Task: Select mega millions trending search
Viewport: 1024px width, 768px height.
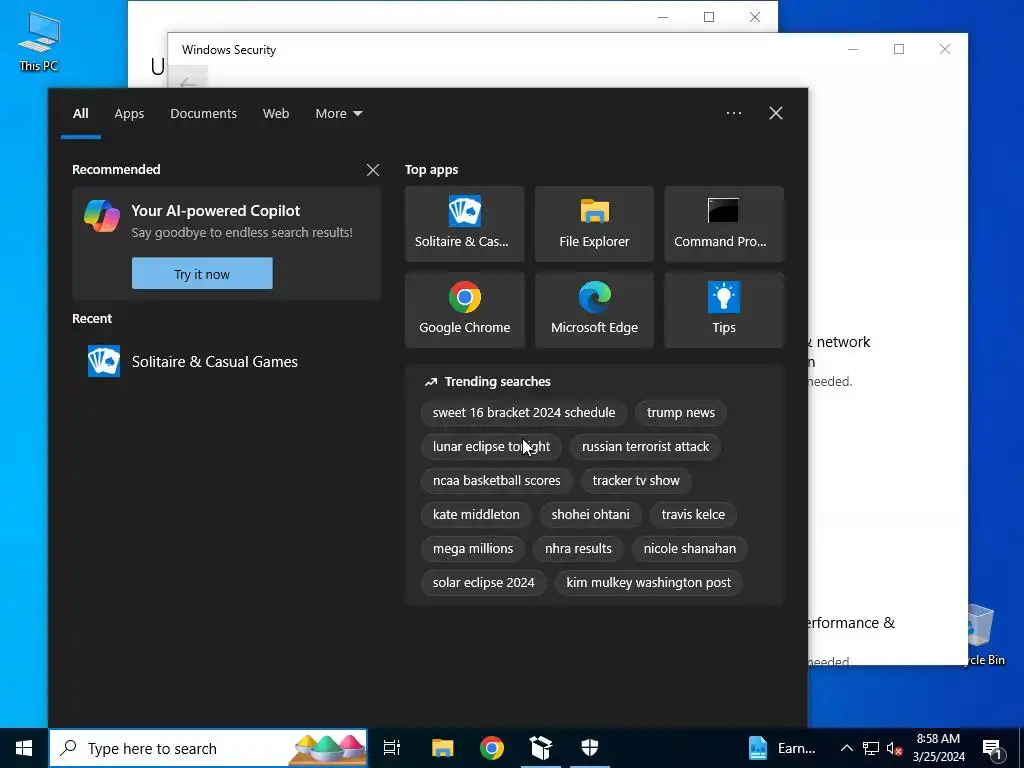Action: (x=473, y=549)
